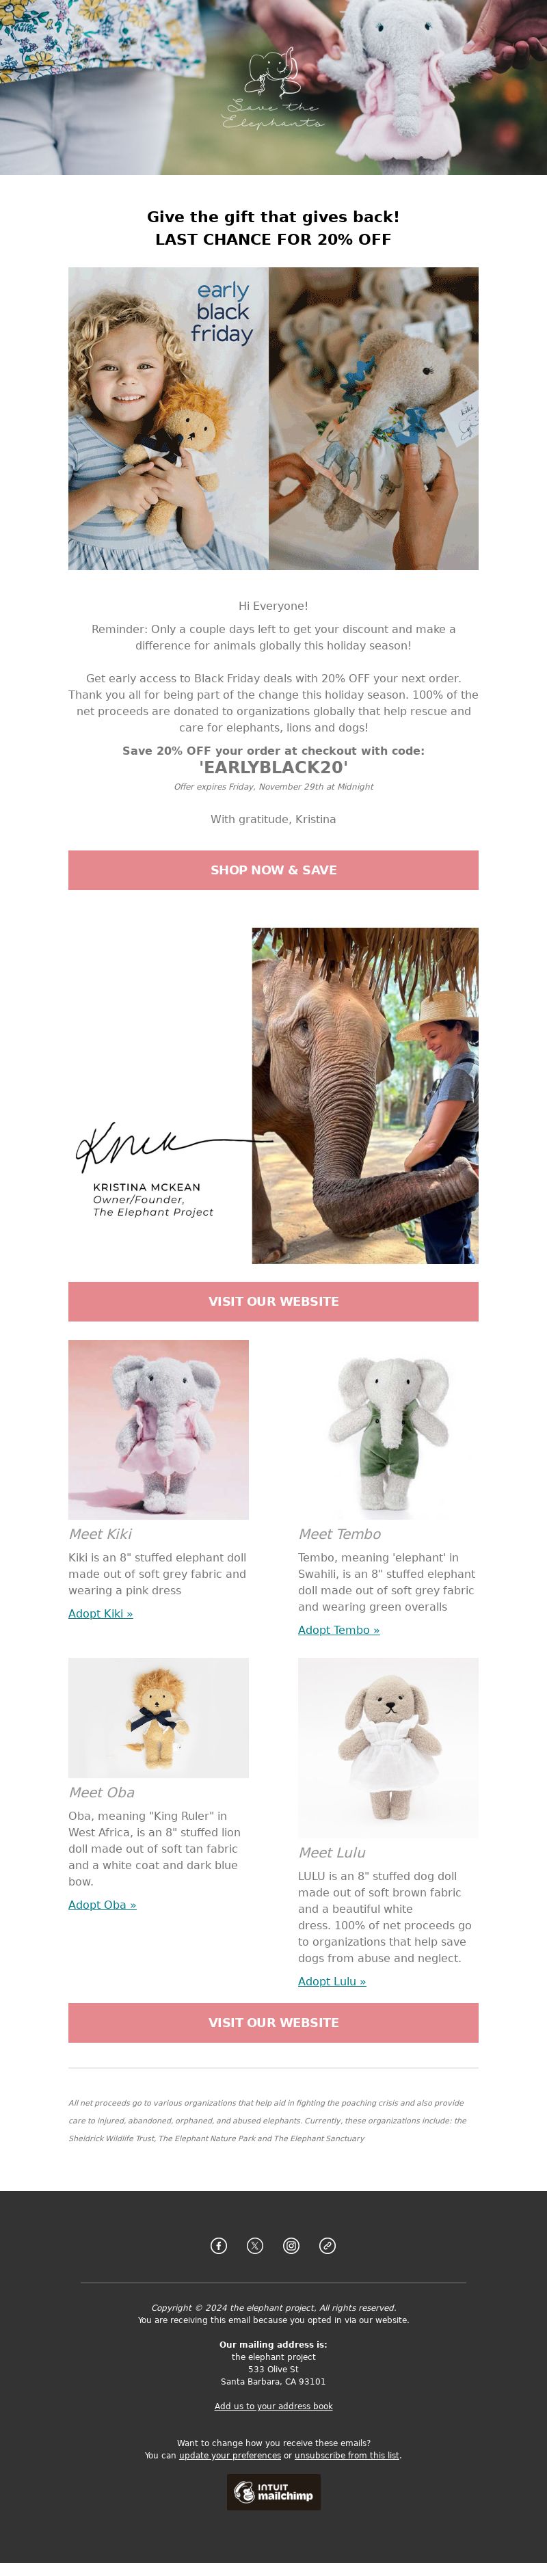Click the first VISIT OUR WEBSITE button

[x=273, y=1300]
